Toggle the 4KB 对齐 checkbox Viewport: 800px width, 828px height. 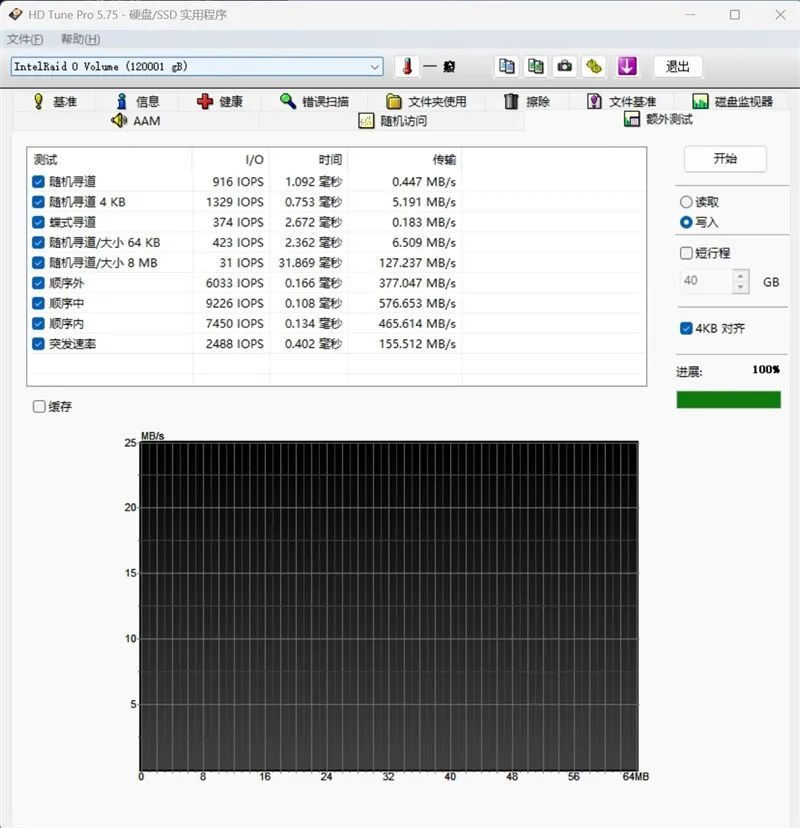click(686, 328)
